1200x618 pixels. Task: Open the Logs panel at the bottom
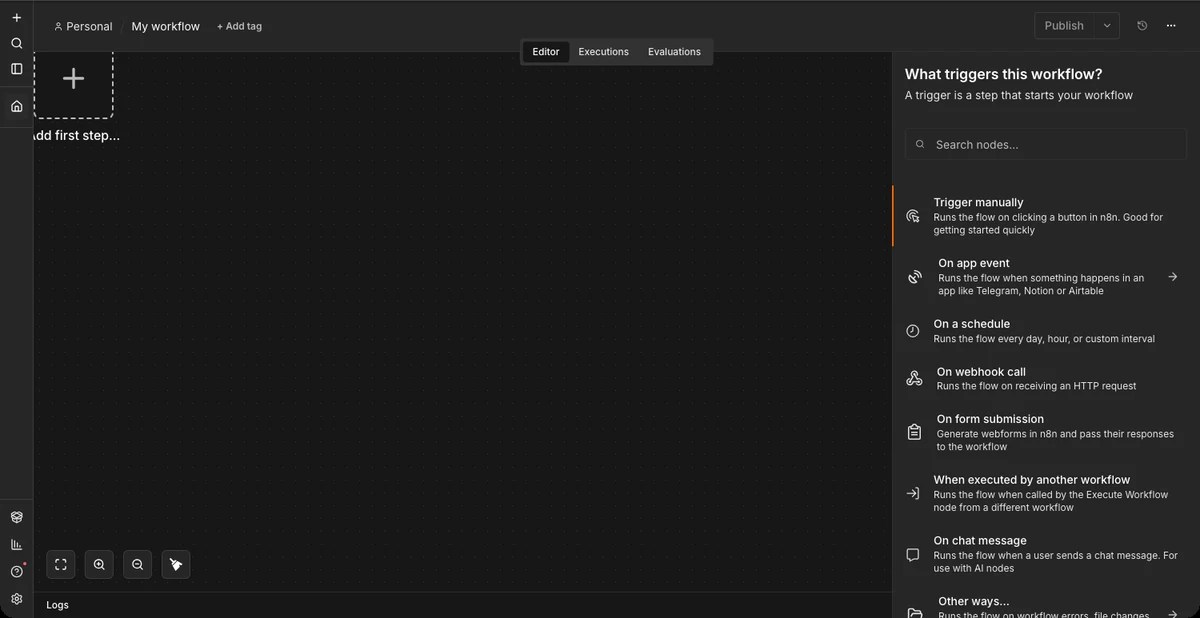pos(58,605)
